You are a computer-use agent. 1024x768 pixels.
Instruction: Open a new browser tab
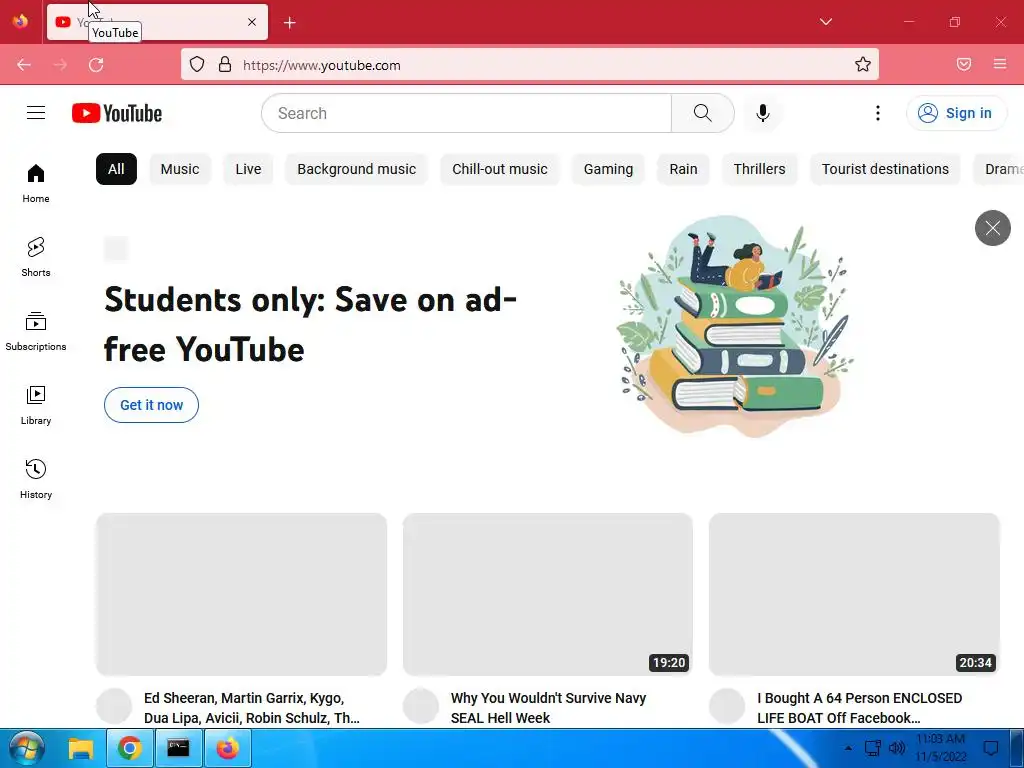(x=289, y=23)
